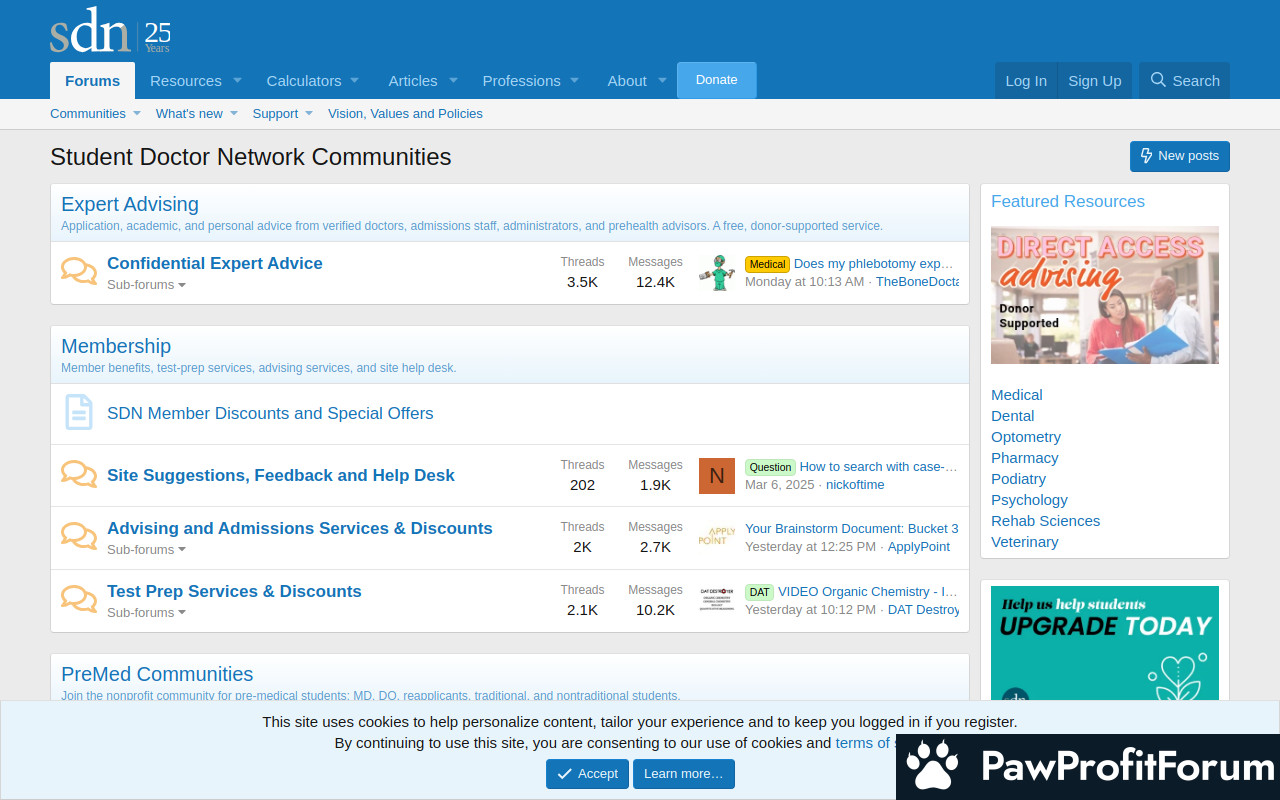Click the document icon beside SDN Member Discounts

click(x=79, y=413)
